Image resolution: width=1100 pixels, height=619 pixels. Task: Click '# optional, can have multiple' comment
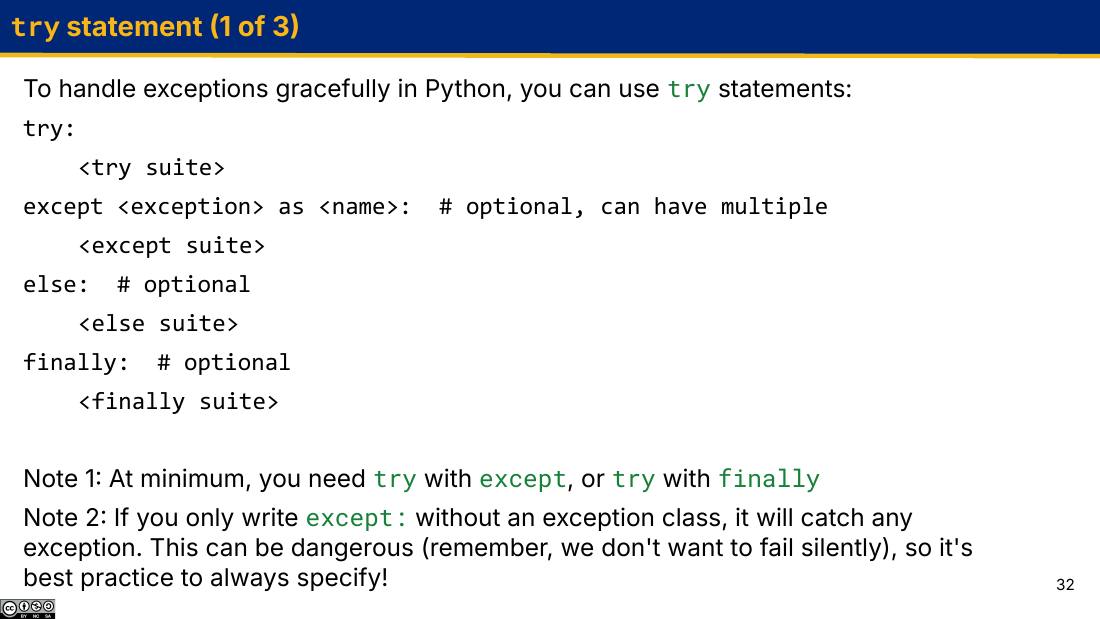click(633, 207)
